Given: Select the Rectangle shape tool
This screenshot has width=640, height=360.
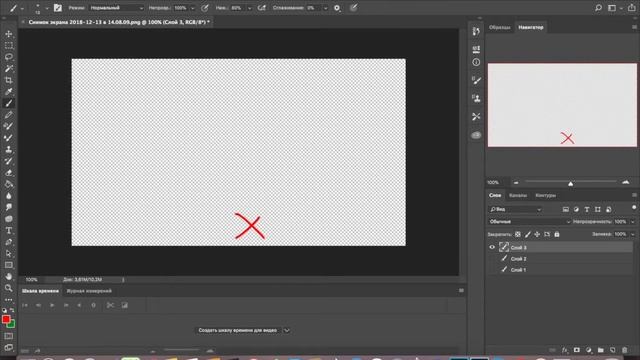Looking at the screenshot, I should point(9,265).
